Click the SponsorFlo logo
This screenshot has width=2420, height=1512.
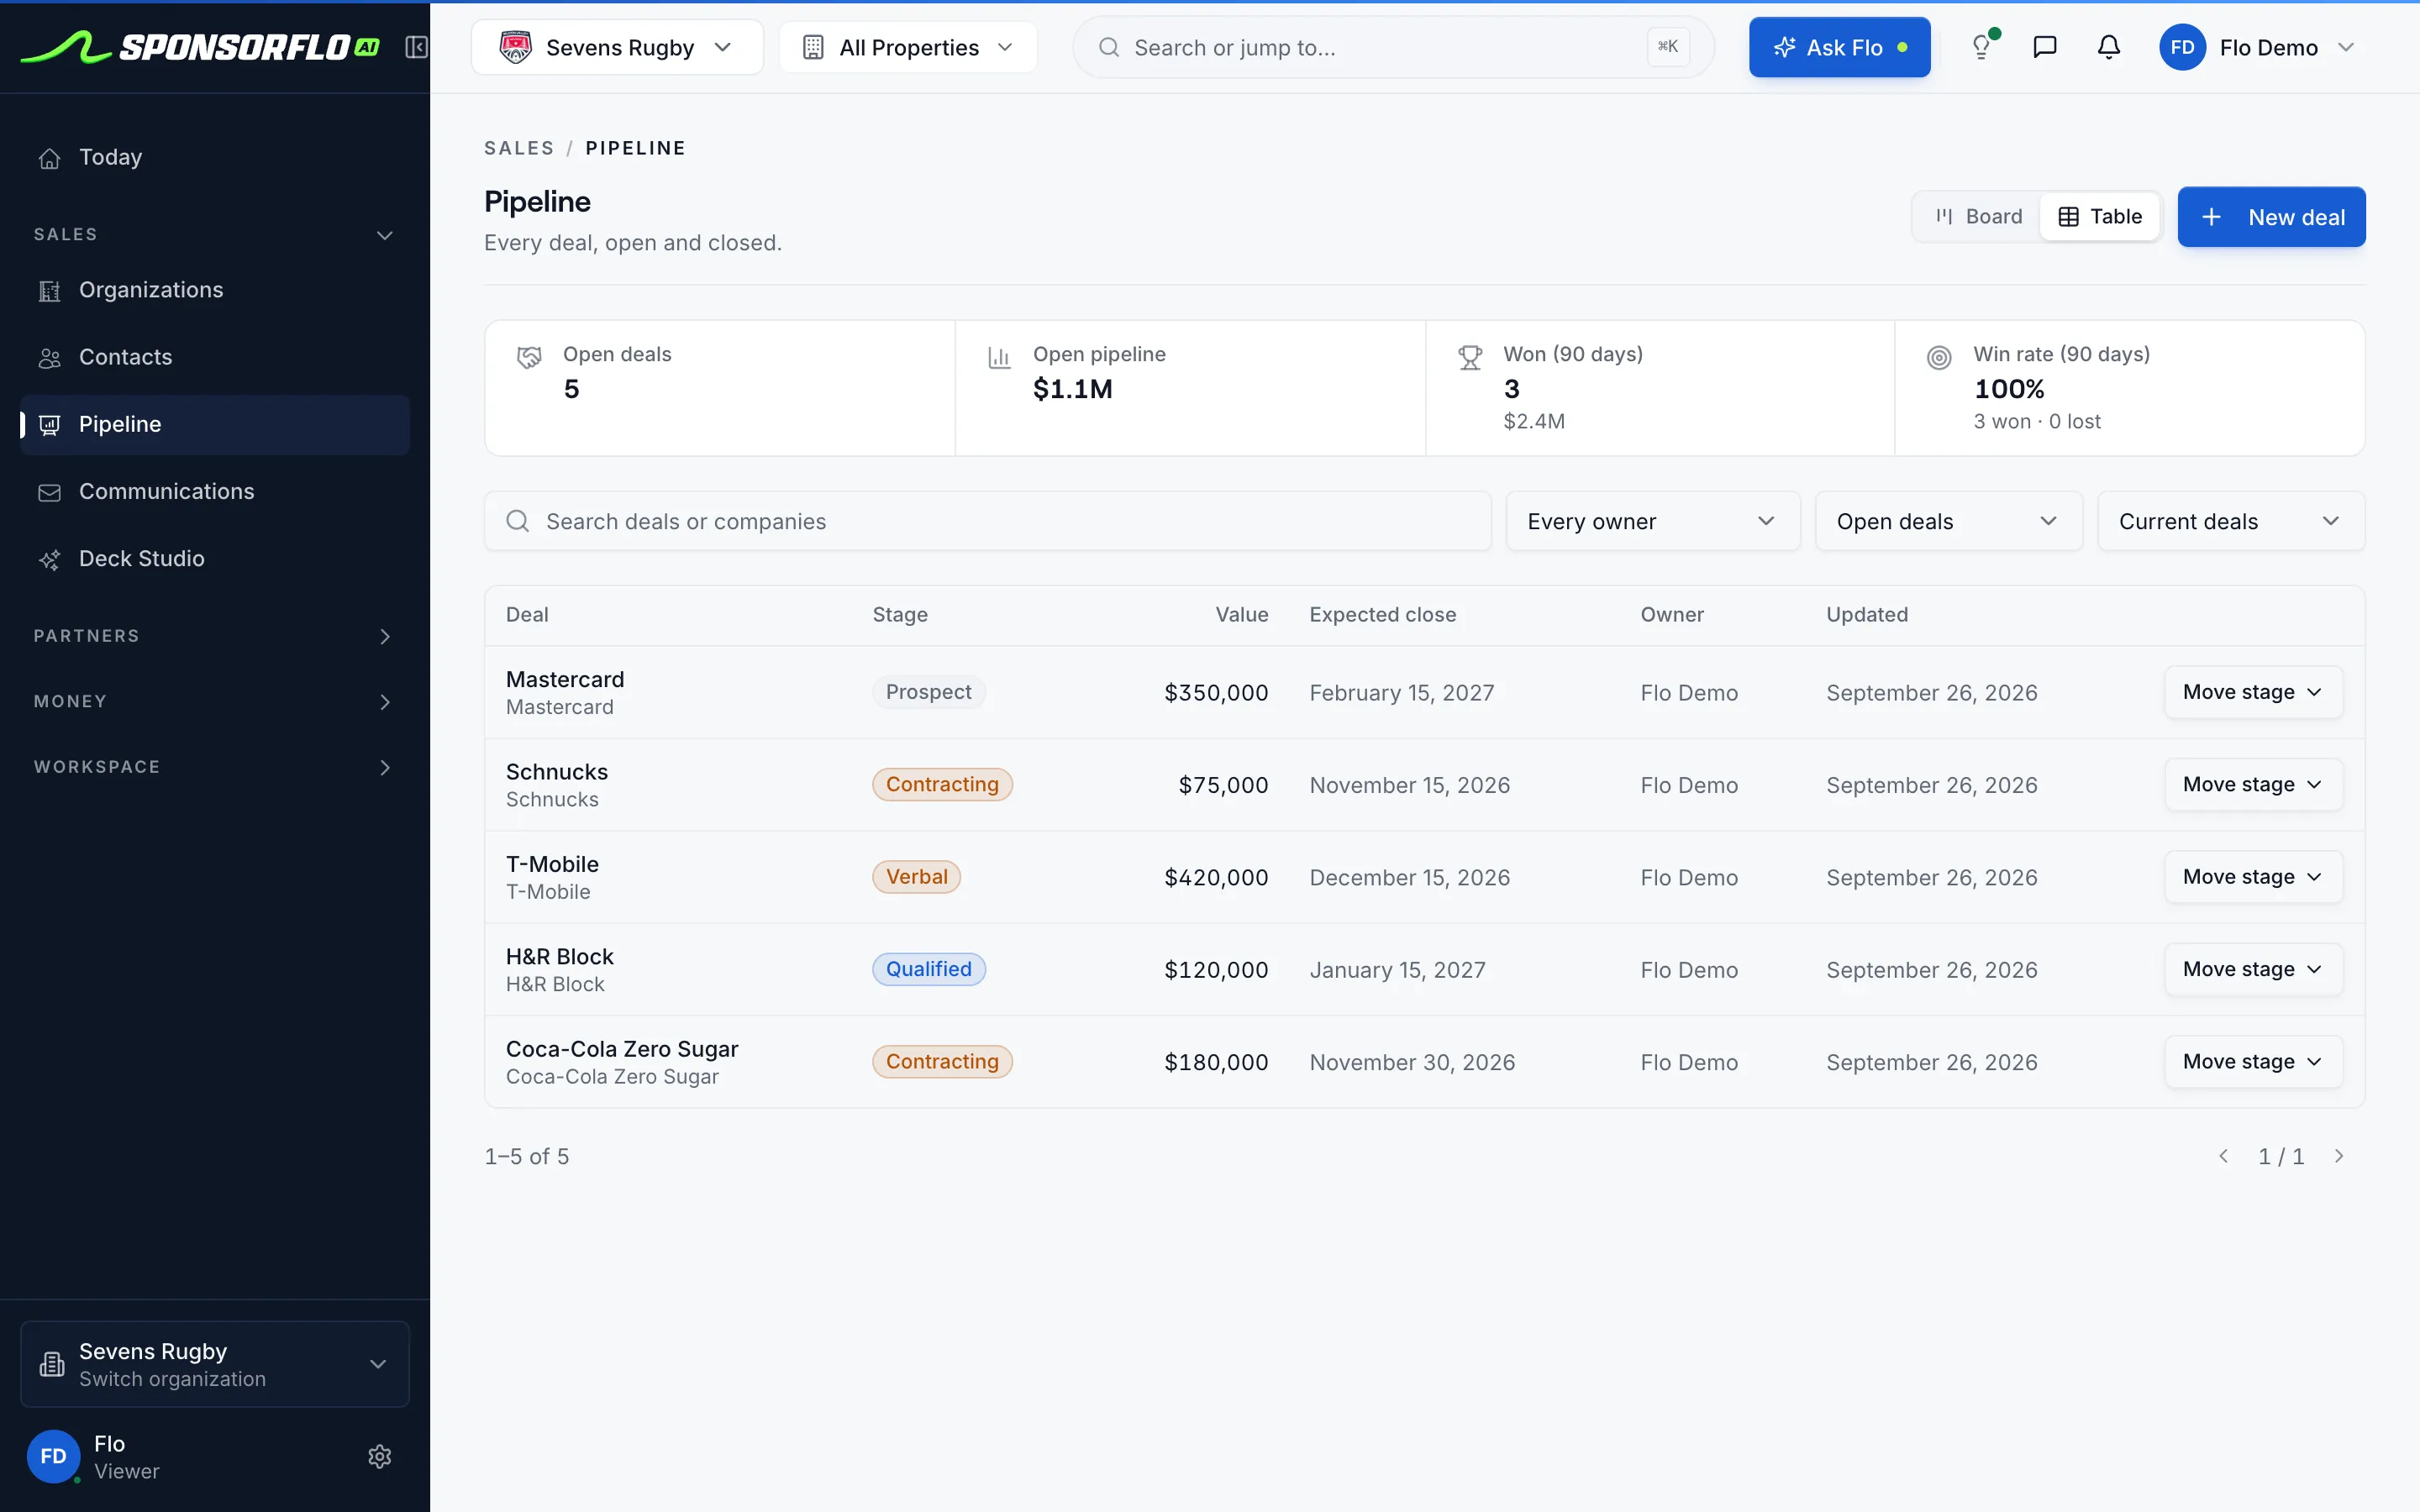[x=200, y=47]
